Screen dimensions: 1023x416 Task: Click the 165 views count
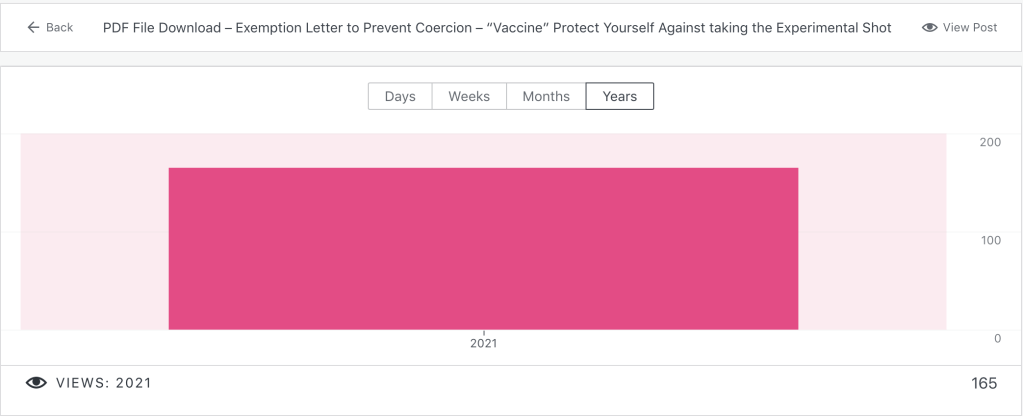coord(984,383)
